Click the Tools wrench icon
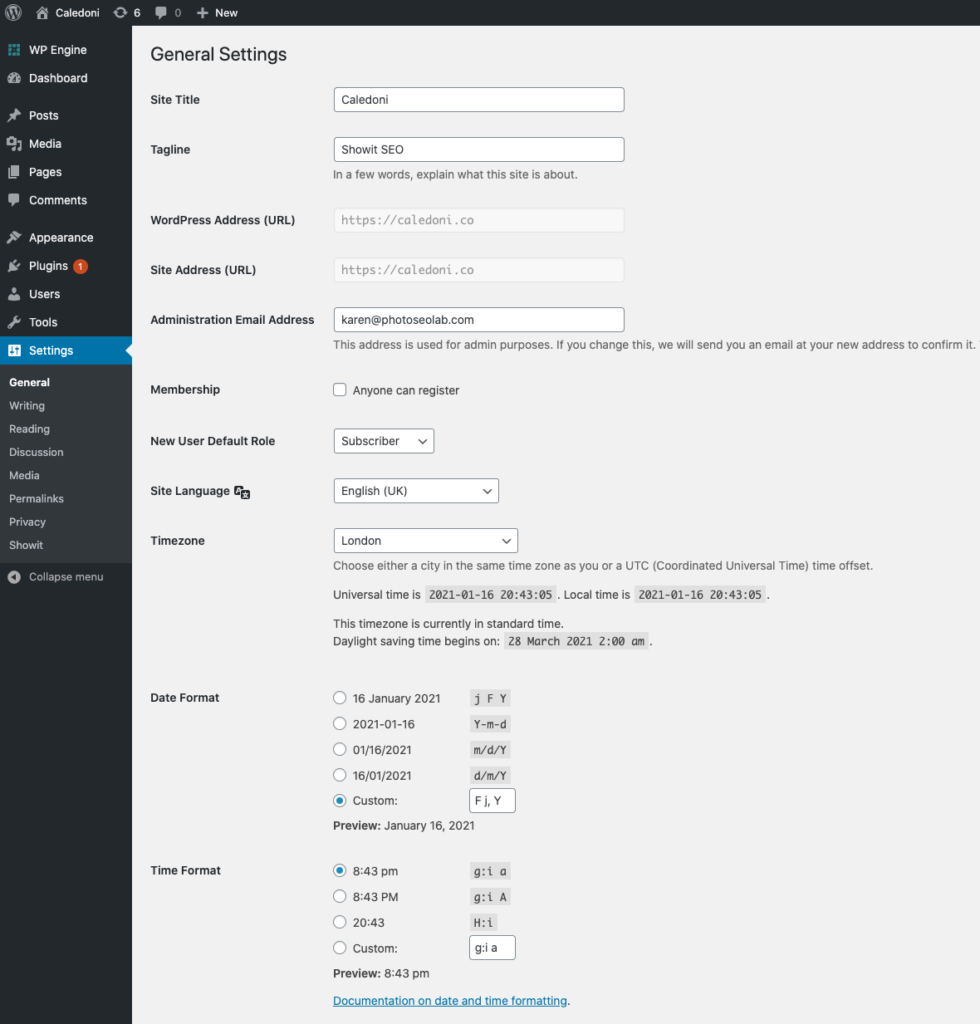The image size is (980, 1024). click(14, 322)
